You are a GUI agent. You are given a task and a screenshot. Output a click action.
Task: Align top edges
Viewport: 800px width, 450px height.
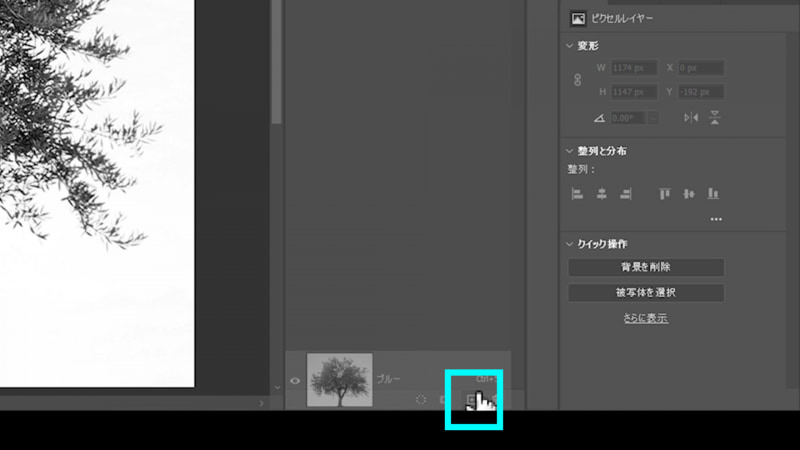[x=664, y=194]
